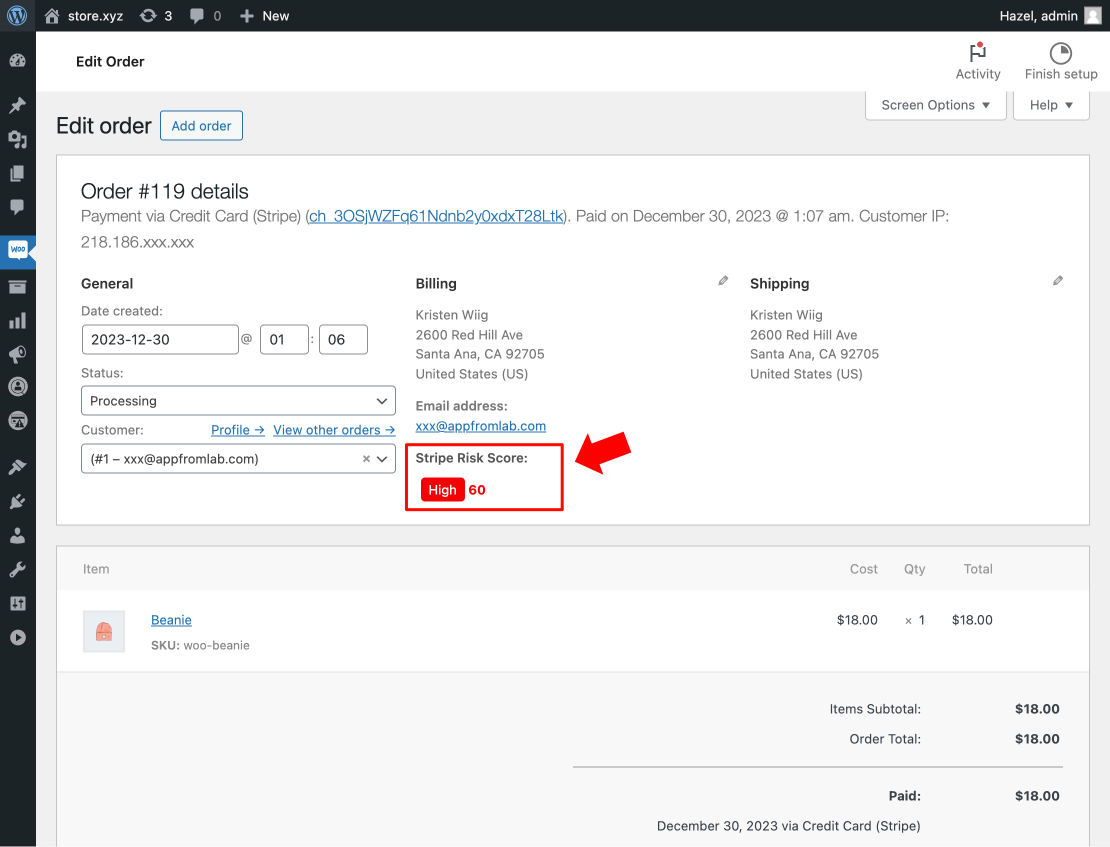Open the circled person icon in sidebar
The image size is (1110, 847).
(x=18, y=387)
